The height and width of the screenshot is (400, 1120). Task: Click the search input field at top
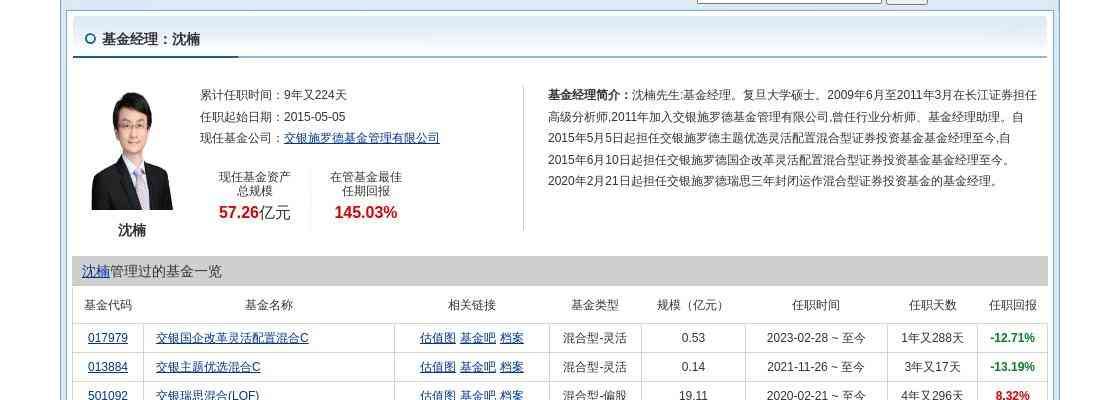788,1
